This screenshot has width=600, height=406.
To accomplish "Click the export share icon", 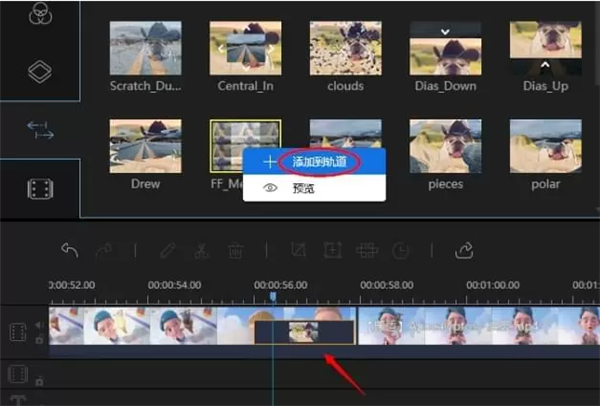I will pyautogui.click(x=464, y=250).
